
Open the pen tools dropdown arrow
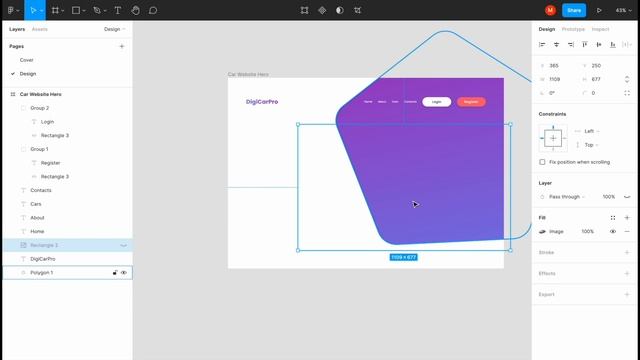click(x=105, y=11)
